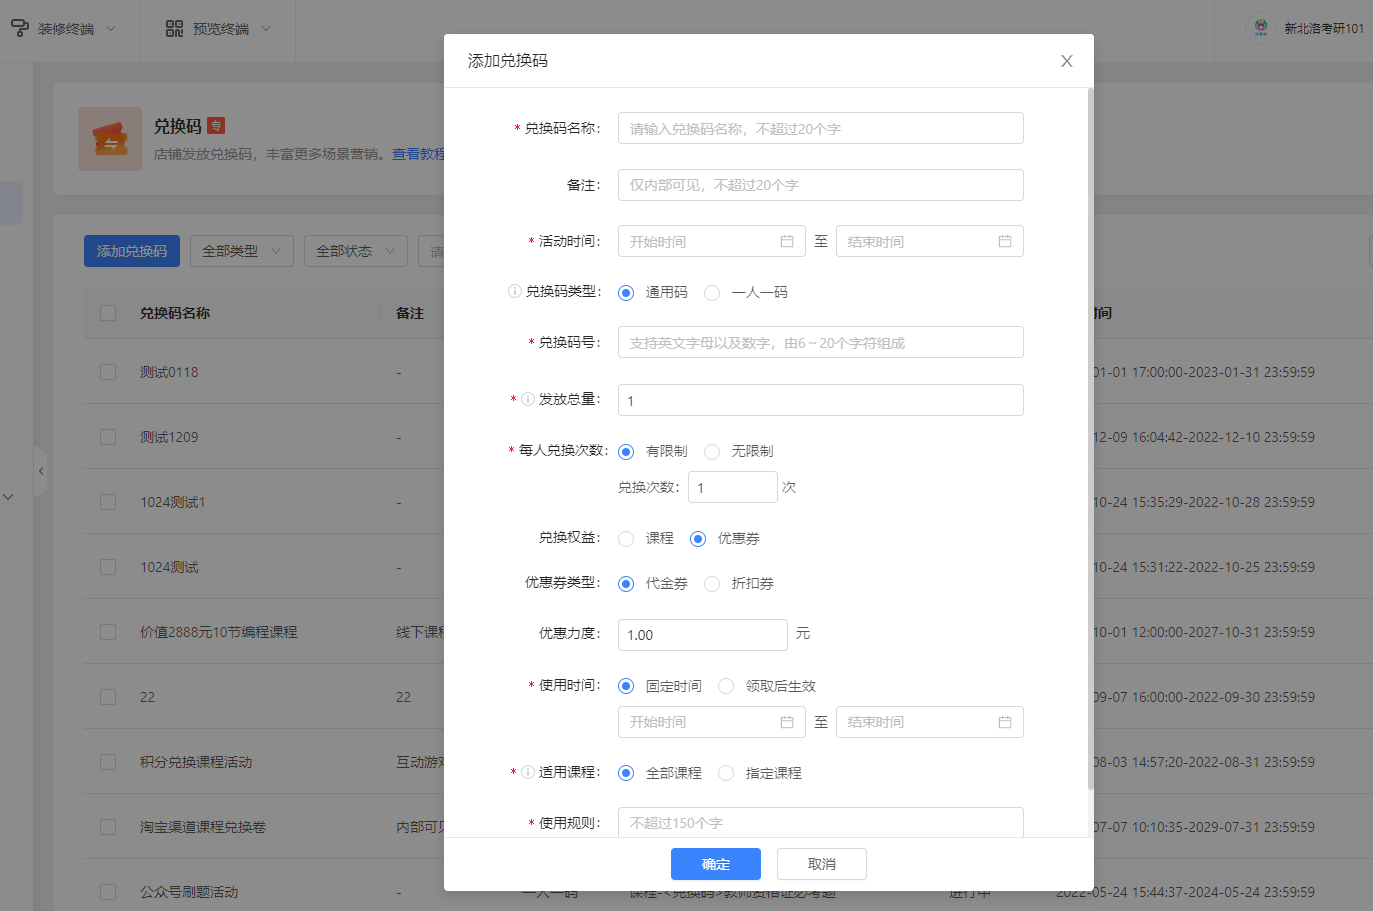Click the 兑换码名称 column header
Image resolution: width=1373 pixels, height=911 pixels.
pyautogui.click(x=175, y=313)
